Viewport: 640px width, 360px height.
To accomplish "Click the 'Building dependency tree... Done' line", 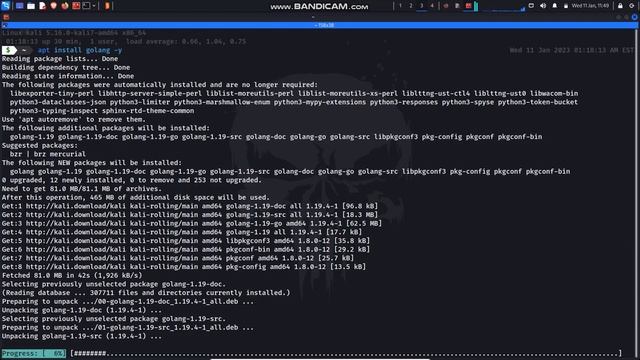I will pyautogui.click(x=66, y=67).
